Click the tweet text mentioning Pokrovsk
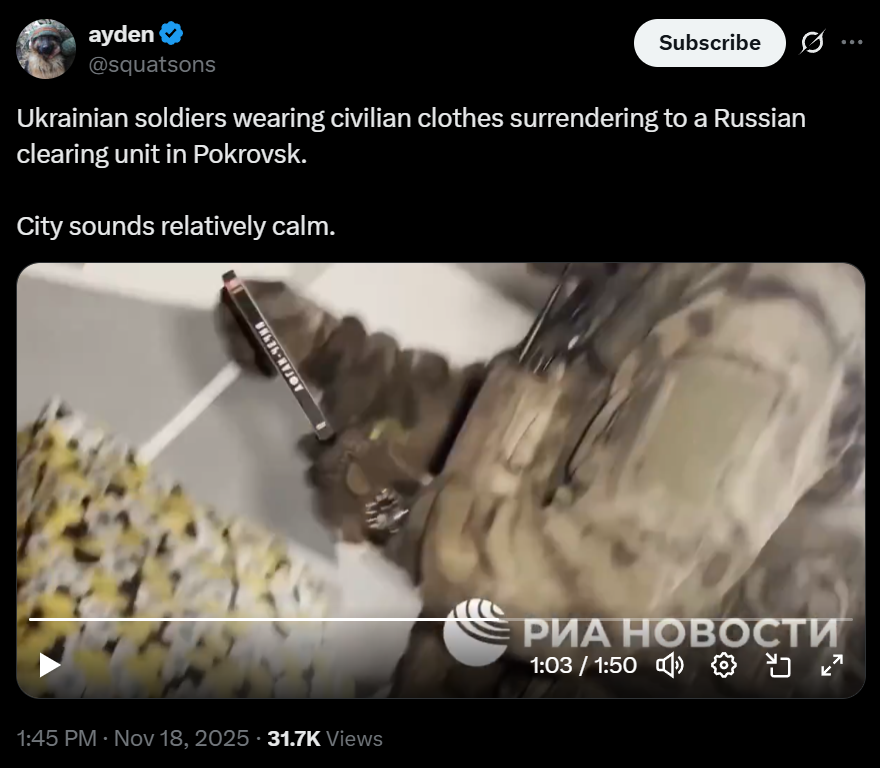 [411, 136]
